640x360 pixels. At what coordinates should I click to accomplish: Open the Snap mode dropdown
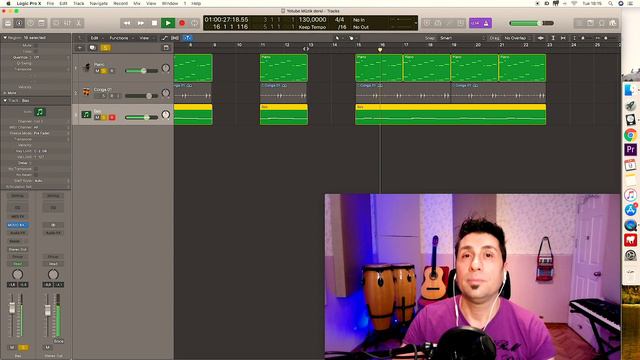(x=461, y=38)
